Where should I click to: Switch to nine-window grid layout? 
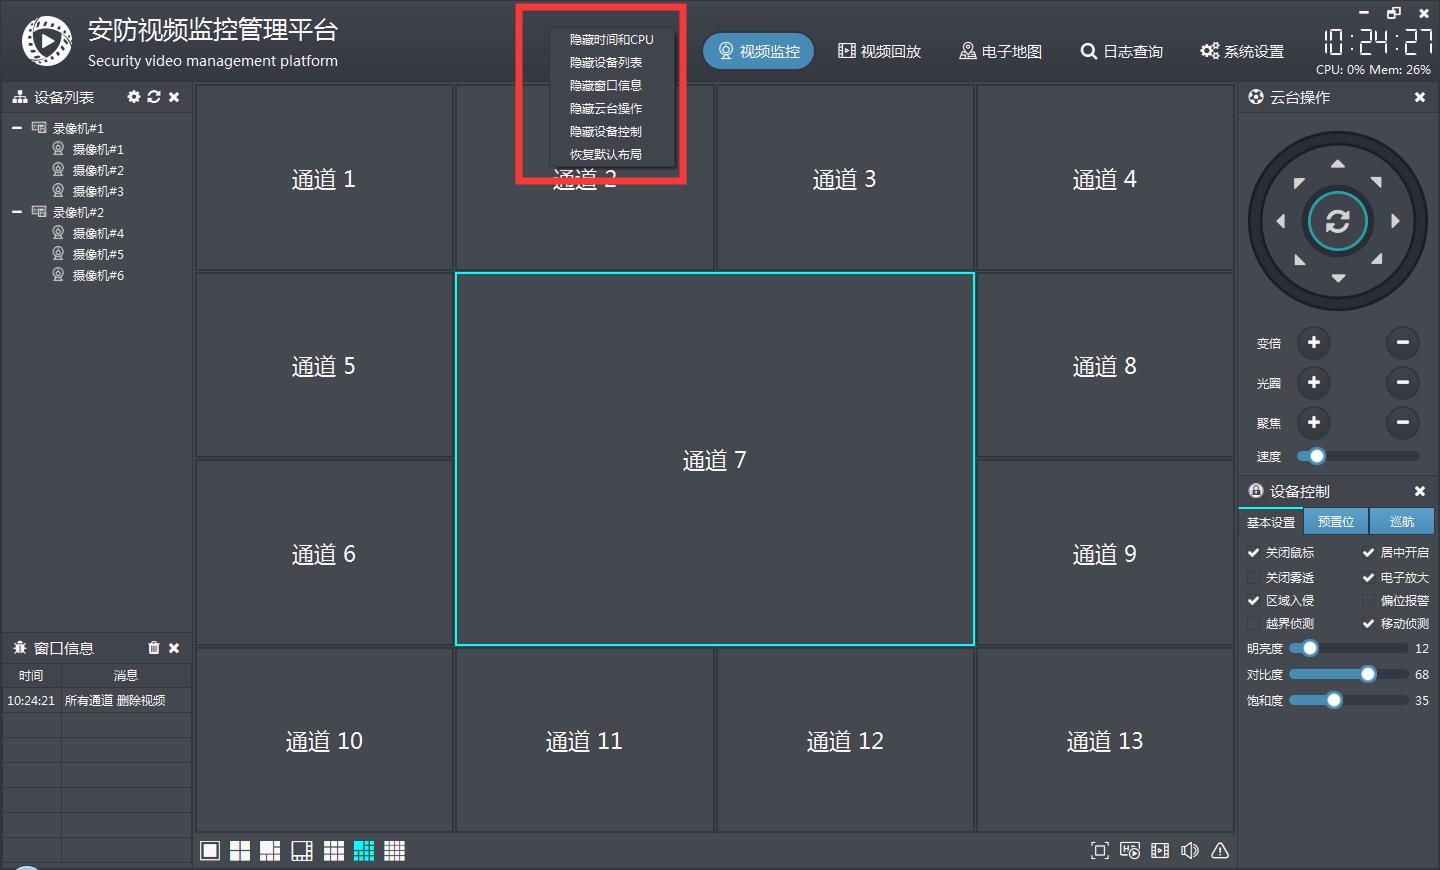point(334,851)
